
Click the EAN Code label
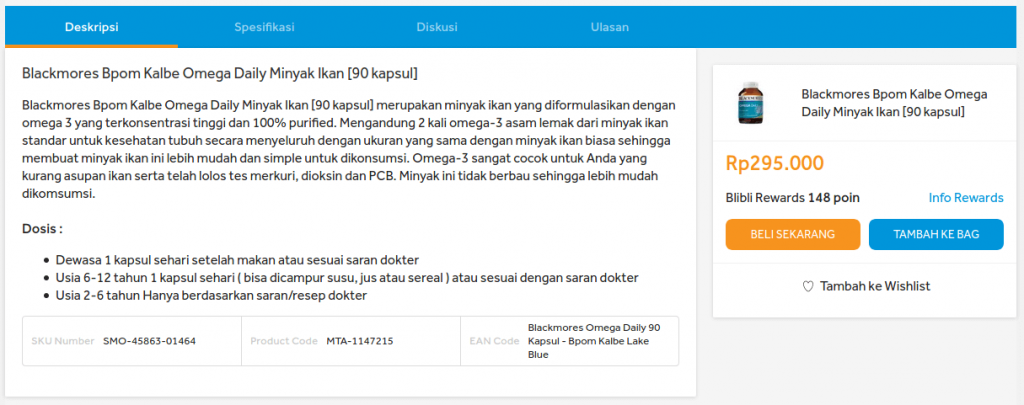(x=494, y=341)
